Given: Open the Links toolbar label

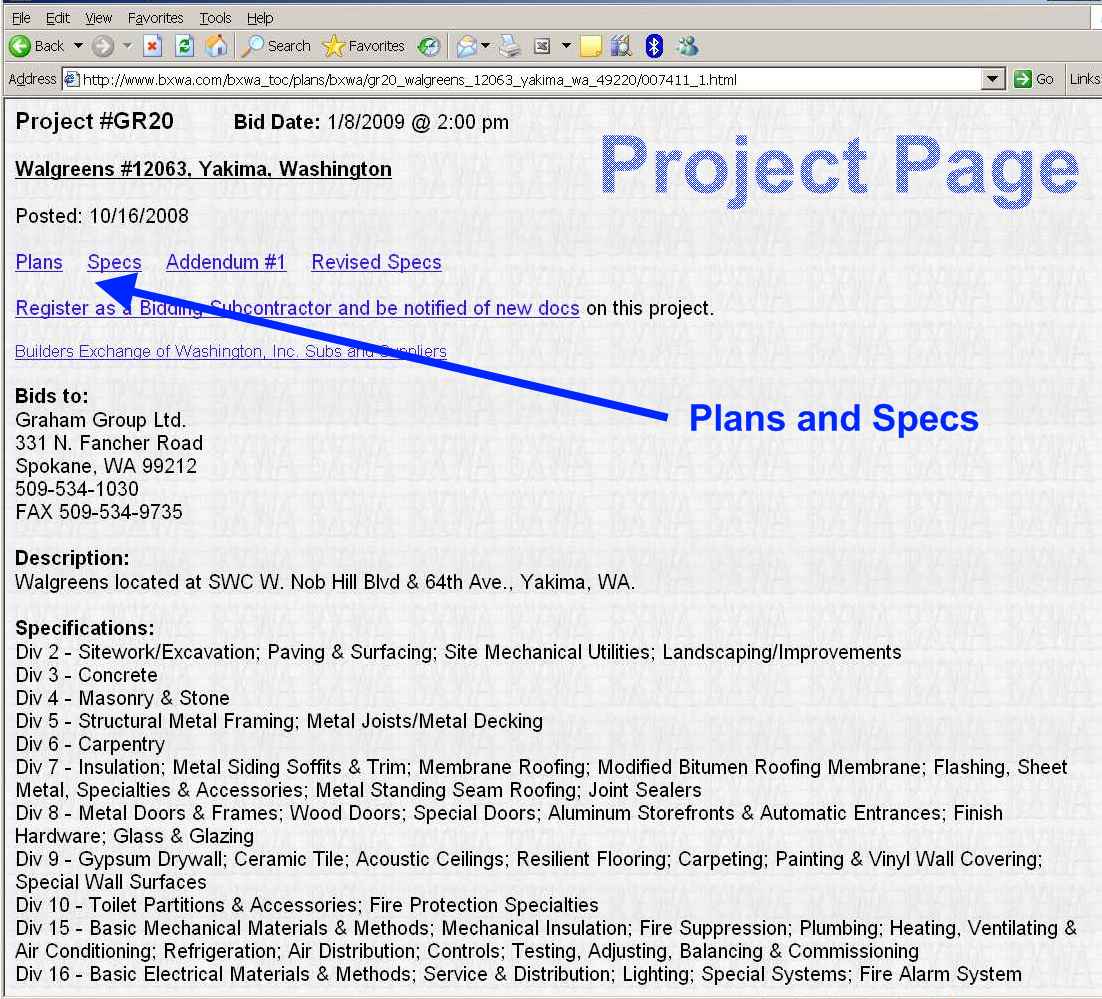Looking at the screenshot, I should pyautogui.click(x=1084, y=79).
